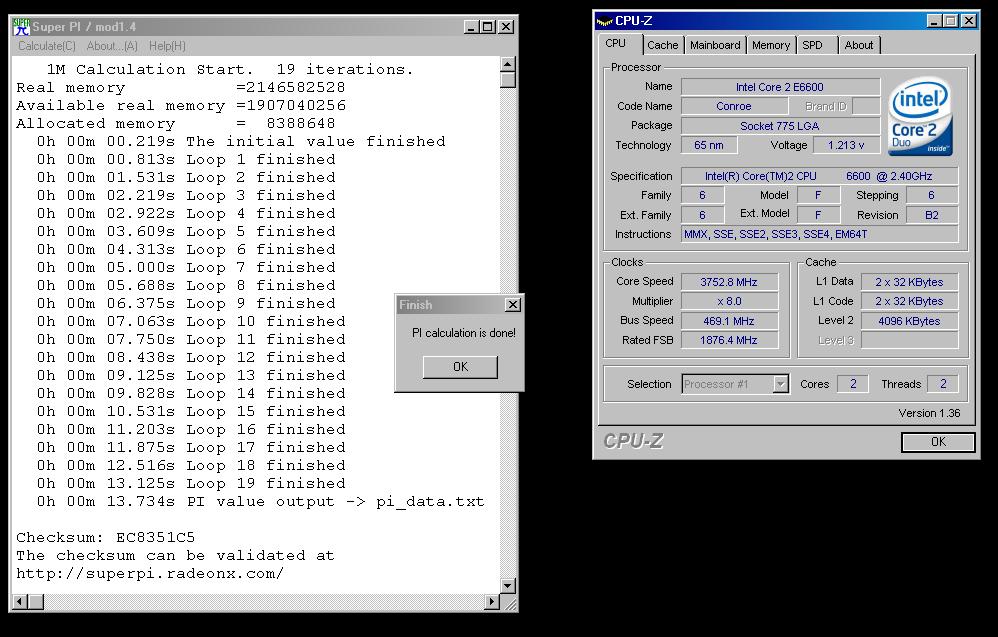Open the Calculate(C) menu in Super PI

[46, 46]
